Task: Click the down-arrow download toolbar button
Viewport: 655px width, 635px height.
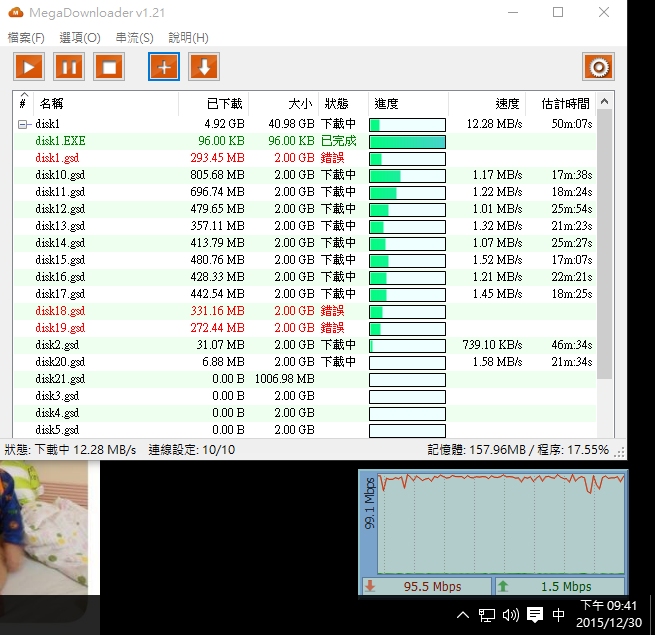Action: (204, 67)
